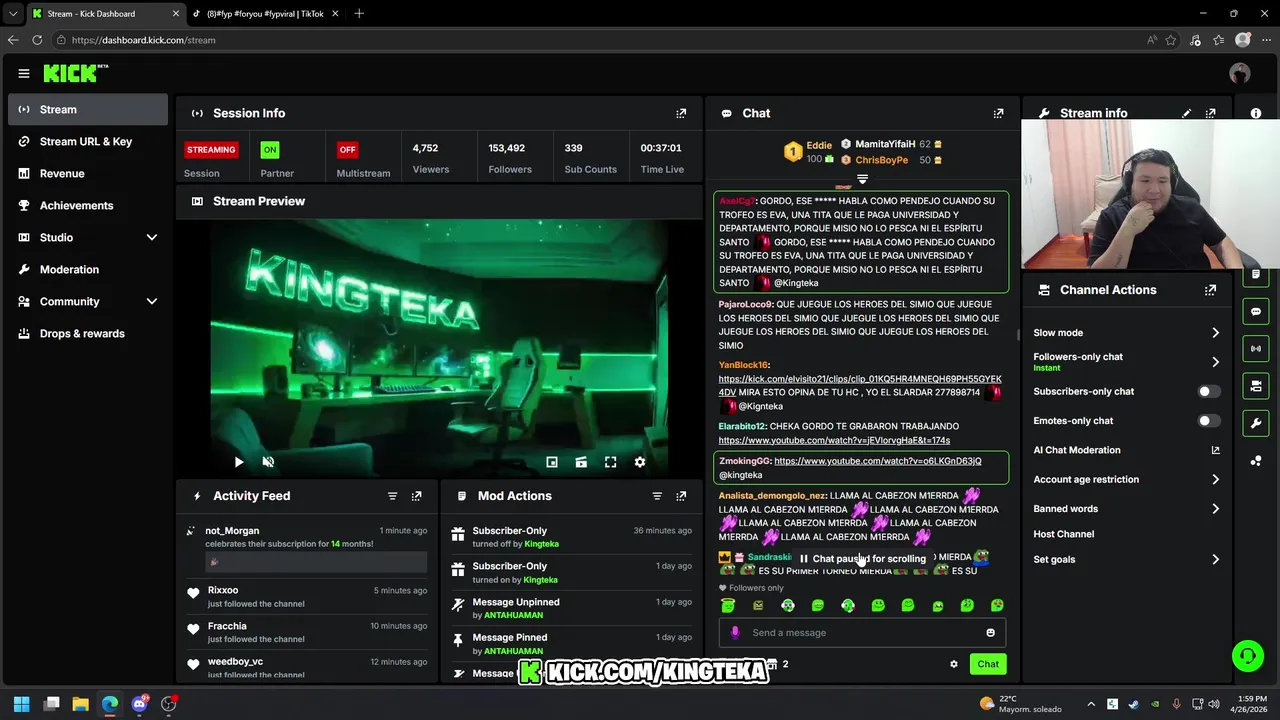This screenshot has height=720, width=1280.
Task: Open the browser tab list dropdown
Action: [x=12, y=13]
